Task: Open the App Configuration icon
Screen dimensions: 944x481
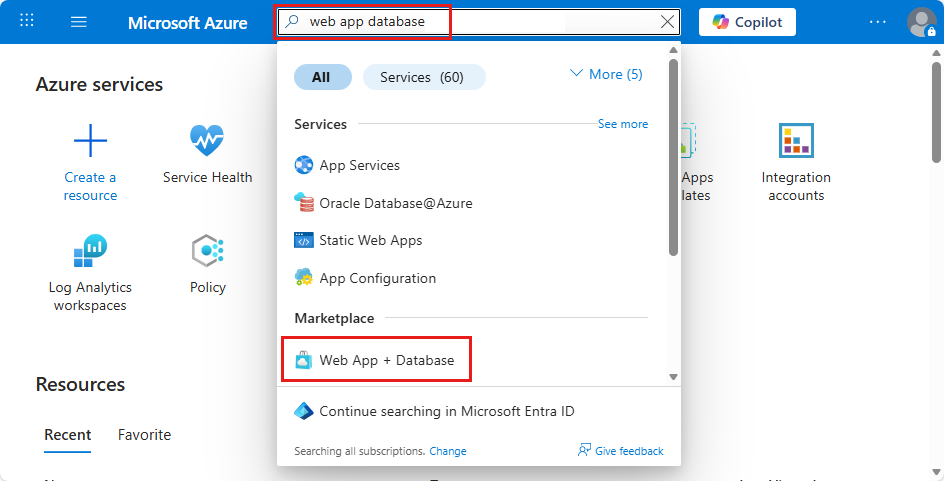Action: click(x=304, y=278)
